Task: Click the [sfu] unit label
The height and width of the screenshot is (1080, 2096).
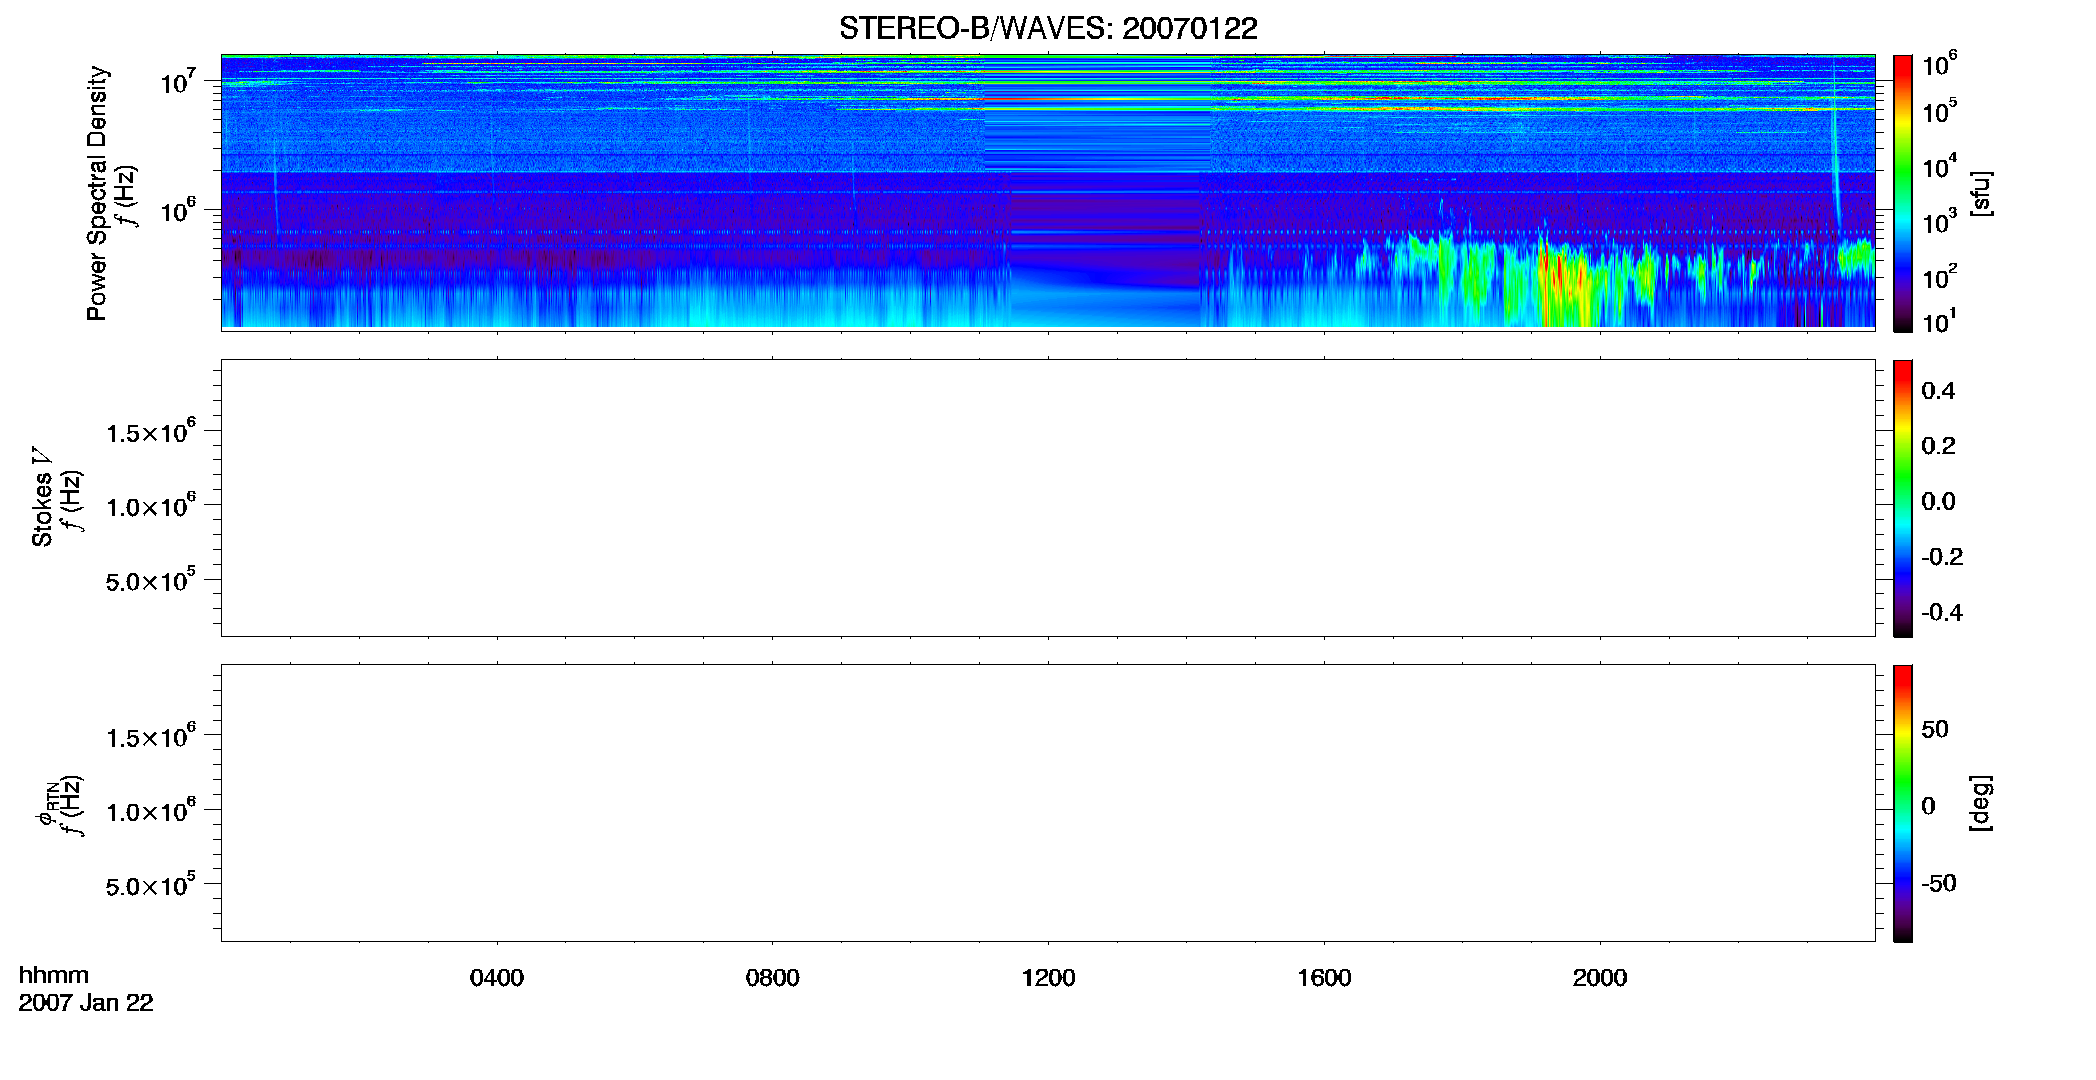Action: (x=1981, y=193)
